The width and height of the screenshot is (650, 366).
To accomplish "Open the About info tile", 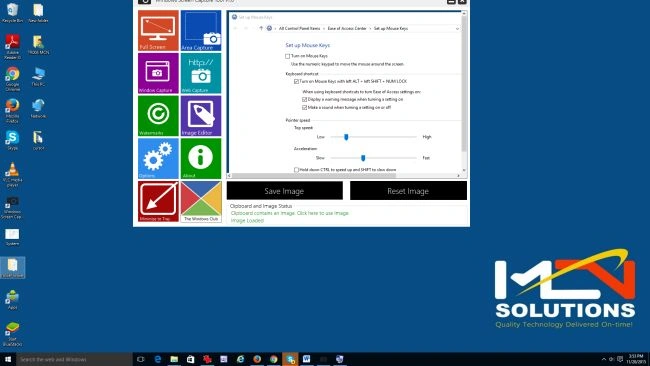I will 201,158.
